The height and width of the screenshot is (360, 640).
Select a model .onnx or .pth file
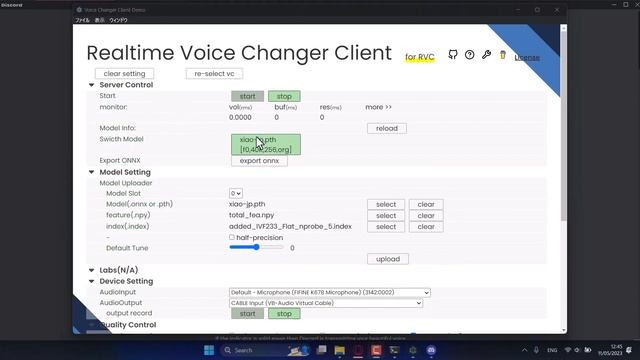point(386,204)
